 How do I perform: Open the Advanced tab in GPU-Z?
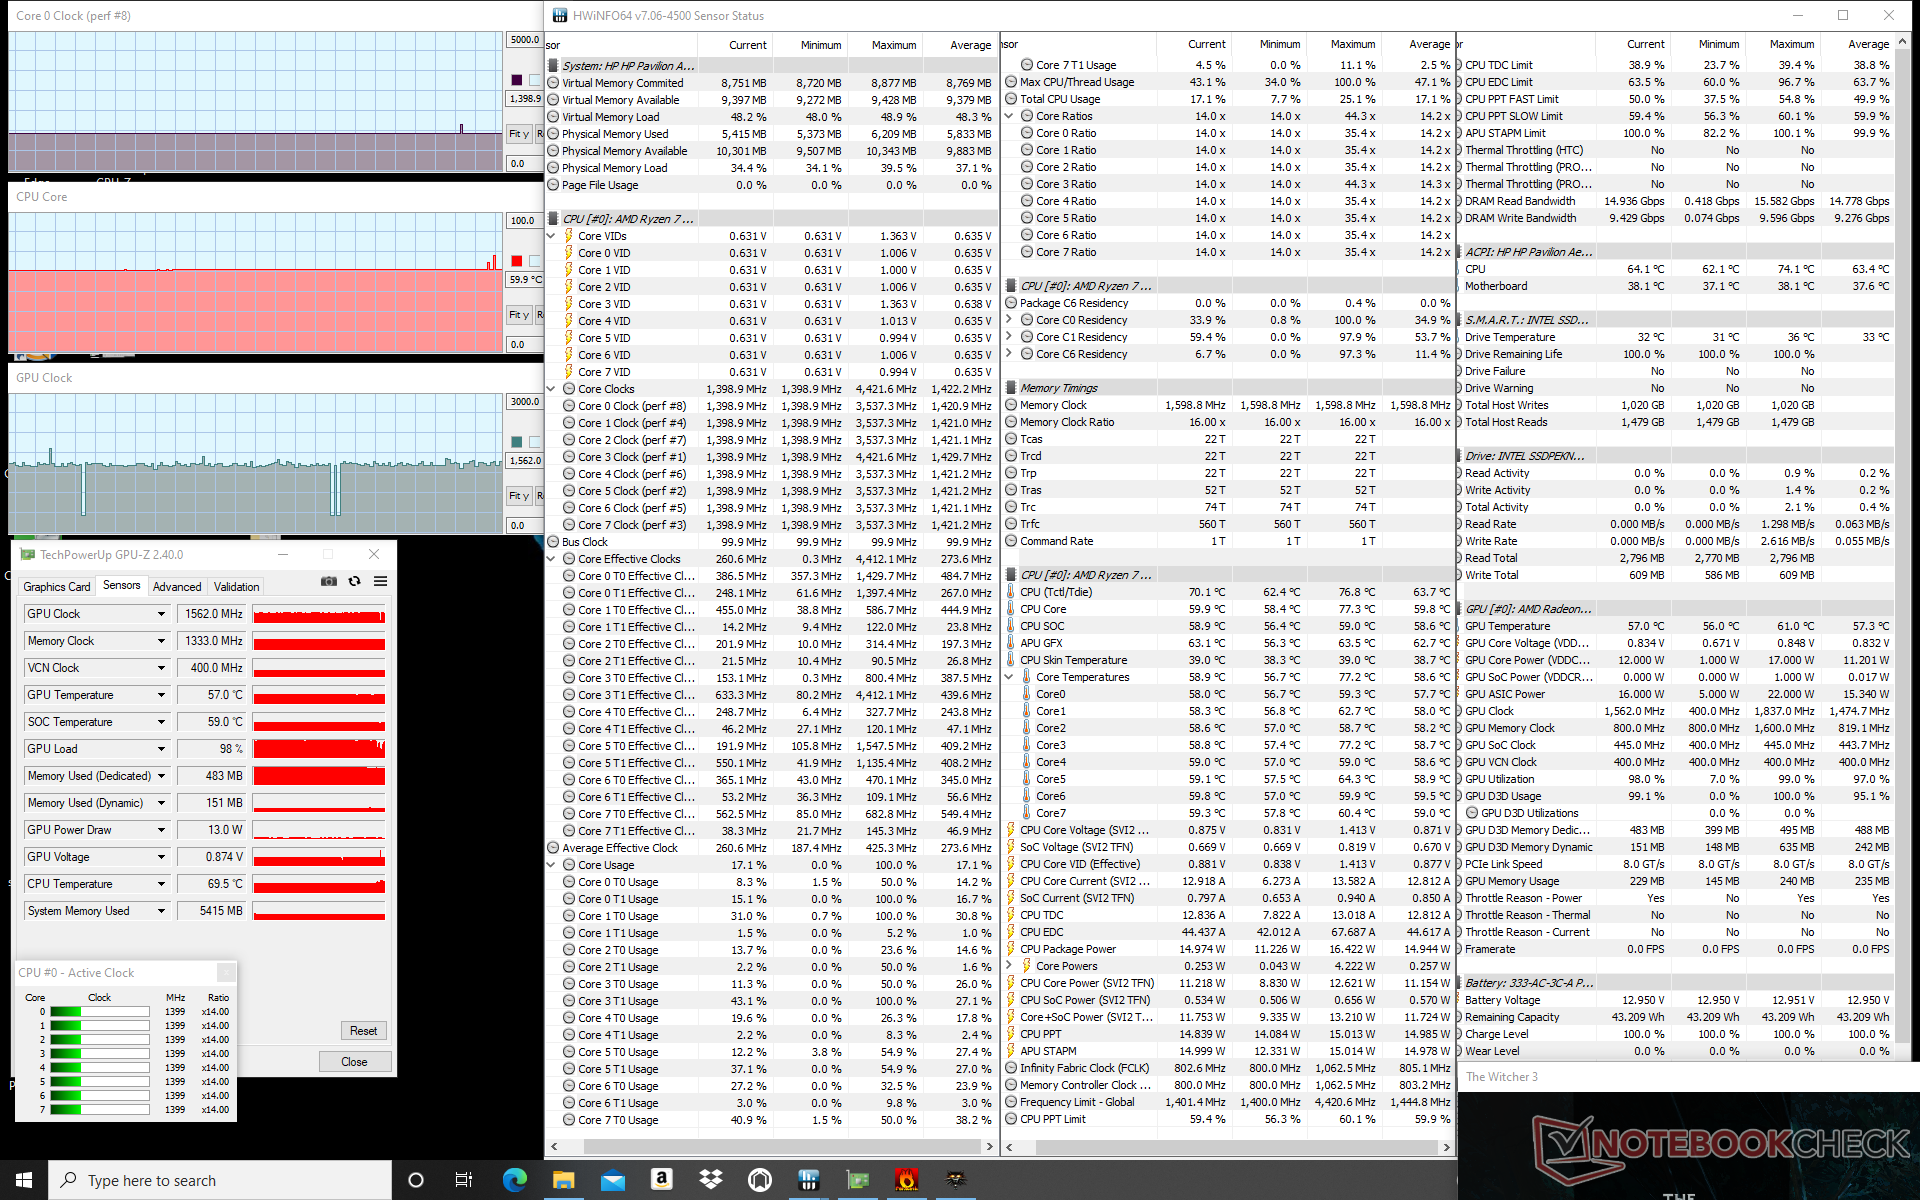177,587
